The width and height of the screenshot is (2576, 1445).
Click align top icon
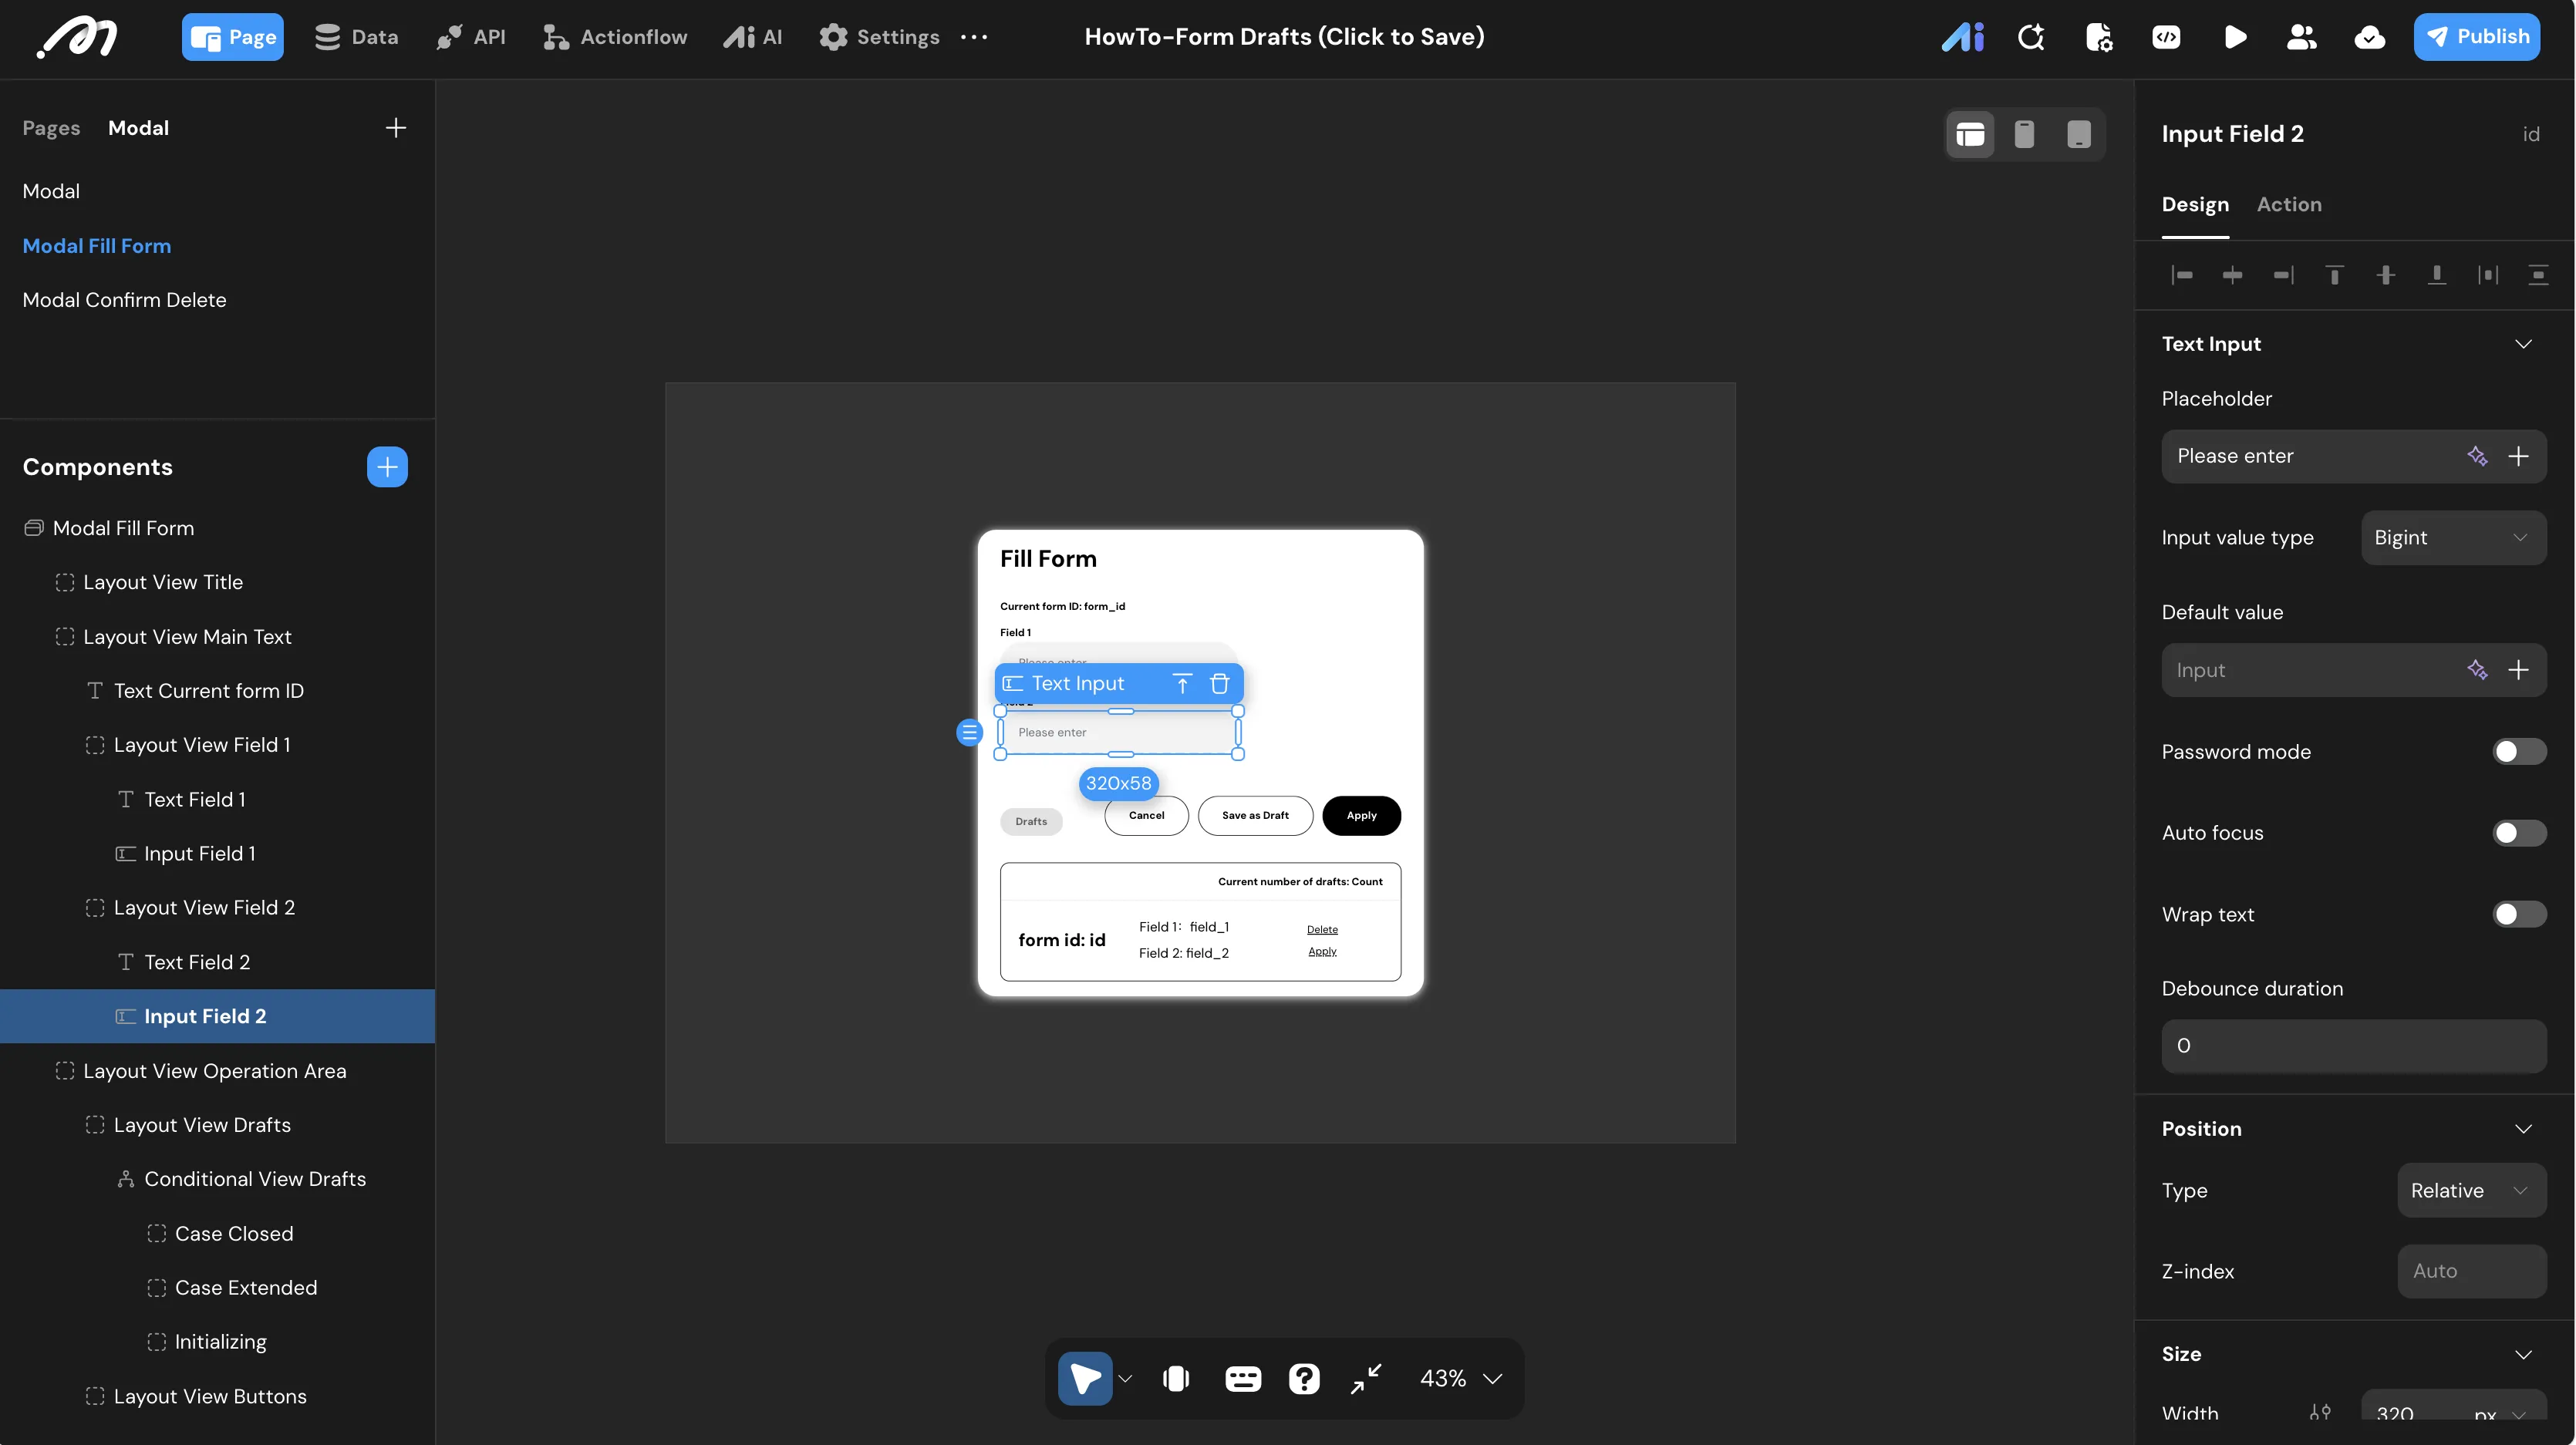point(2334,275)
